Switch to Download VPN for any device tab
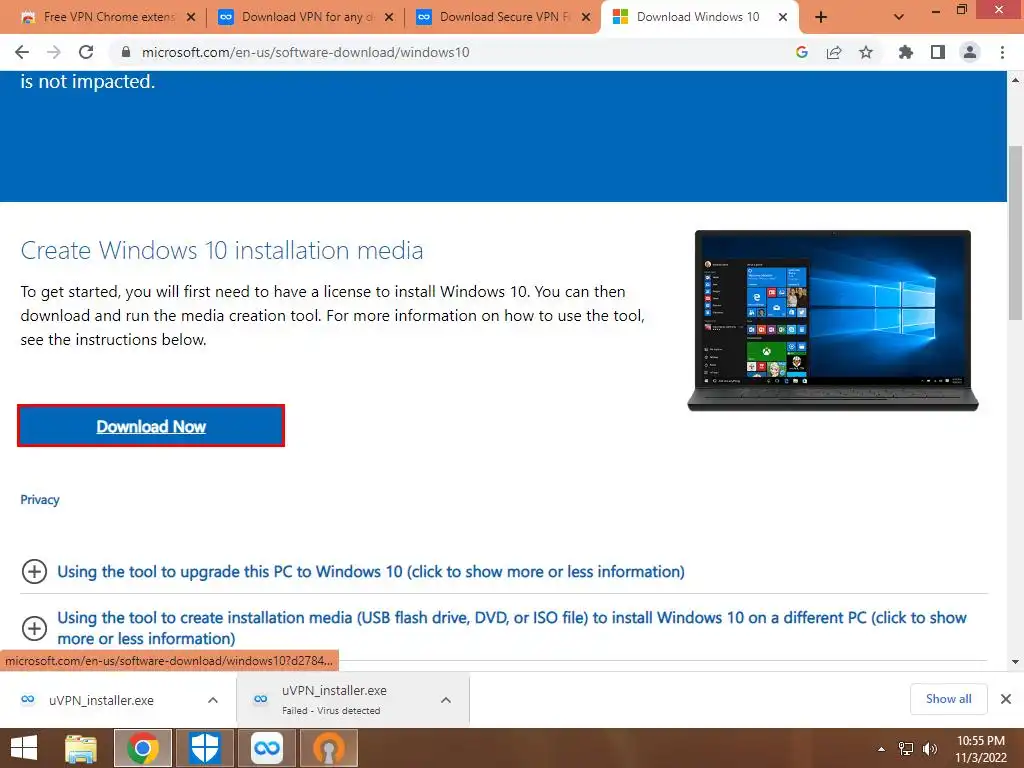The width and height of the screenshot is (1024, 768). [307, 17]
